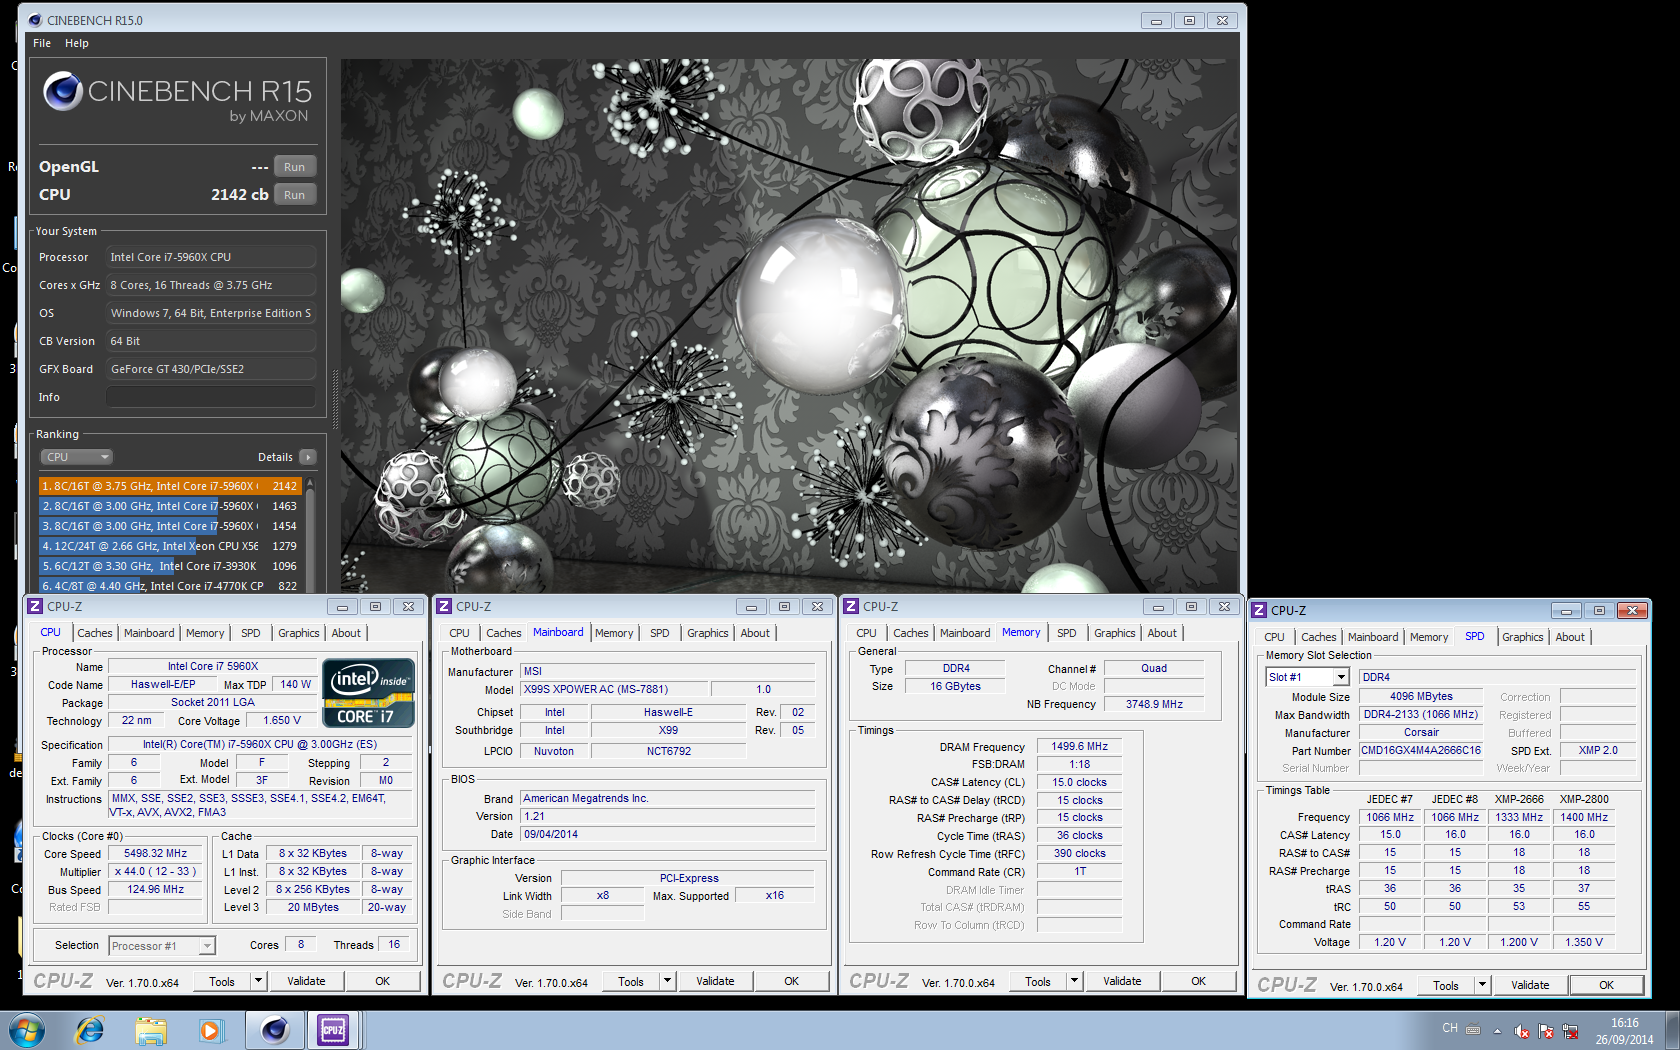Click the Processor field Intel Core i7-5960X CPU
The height and width of the screenshot is (1050, 1680).
[211, 257]
